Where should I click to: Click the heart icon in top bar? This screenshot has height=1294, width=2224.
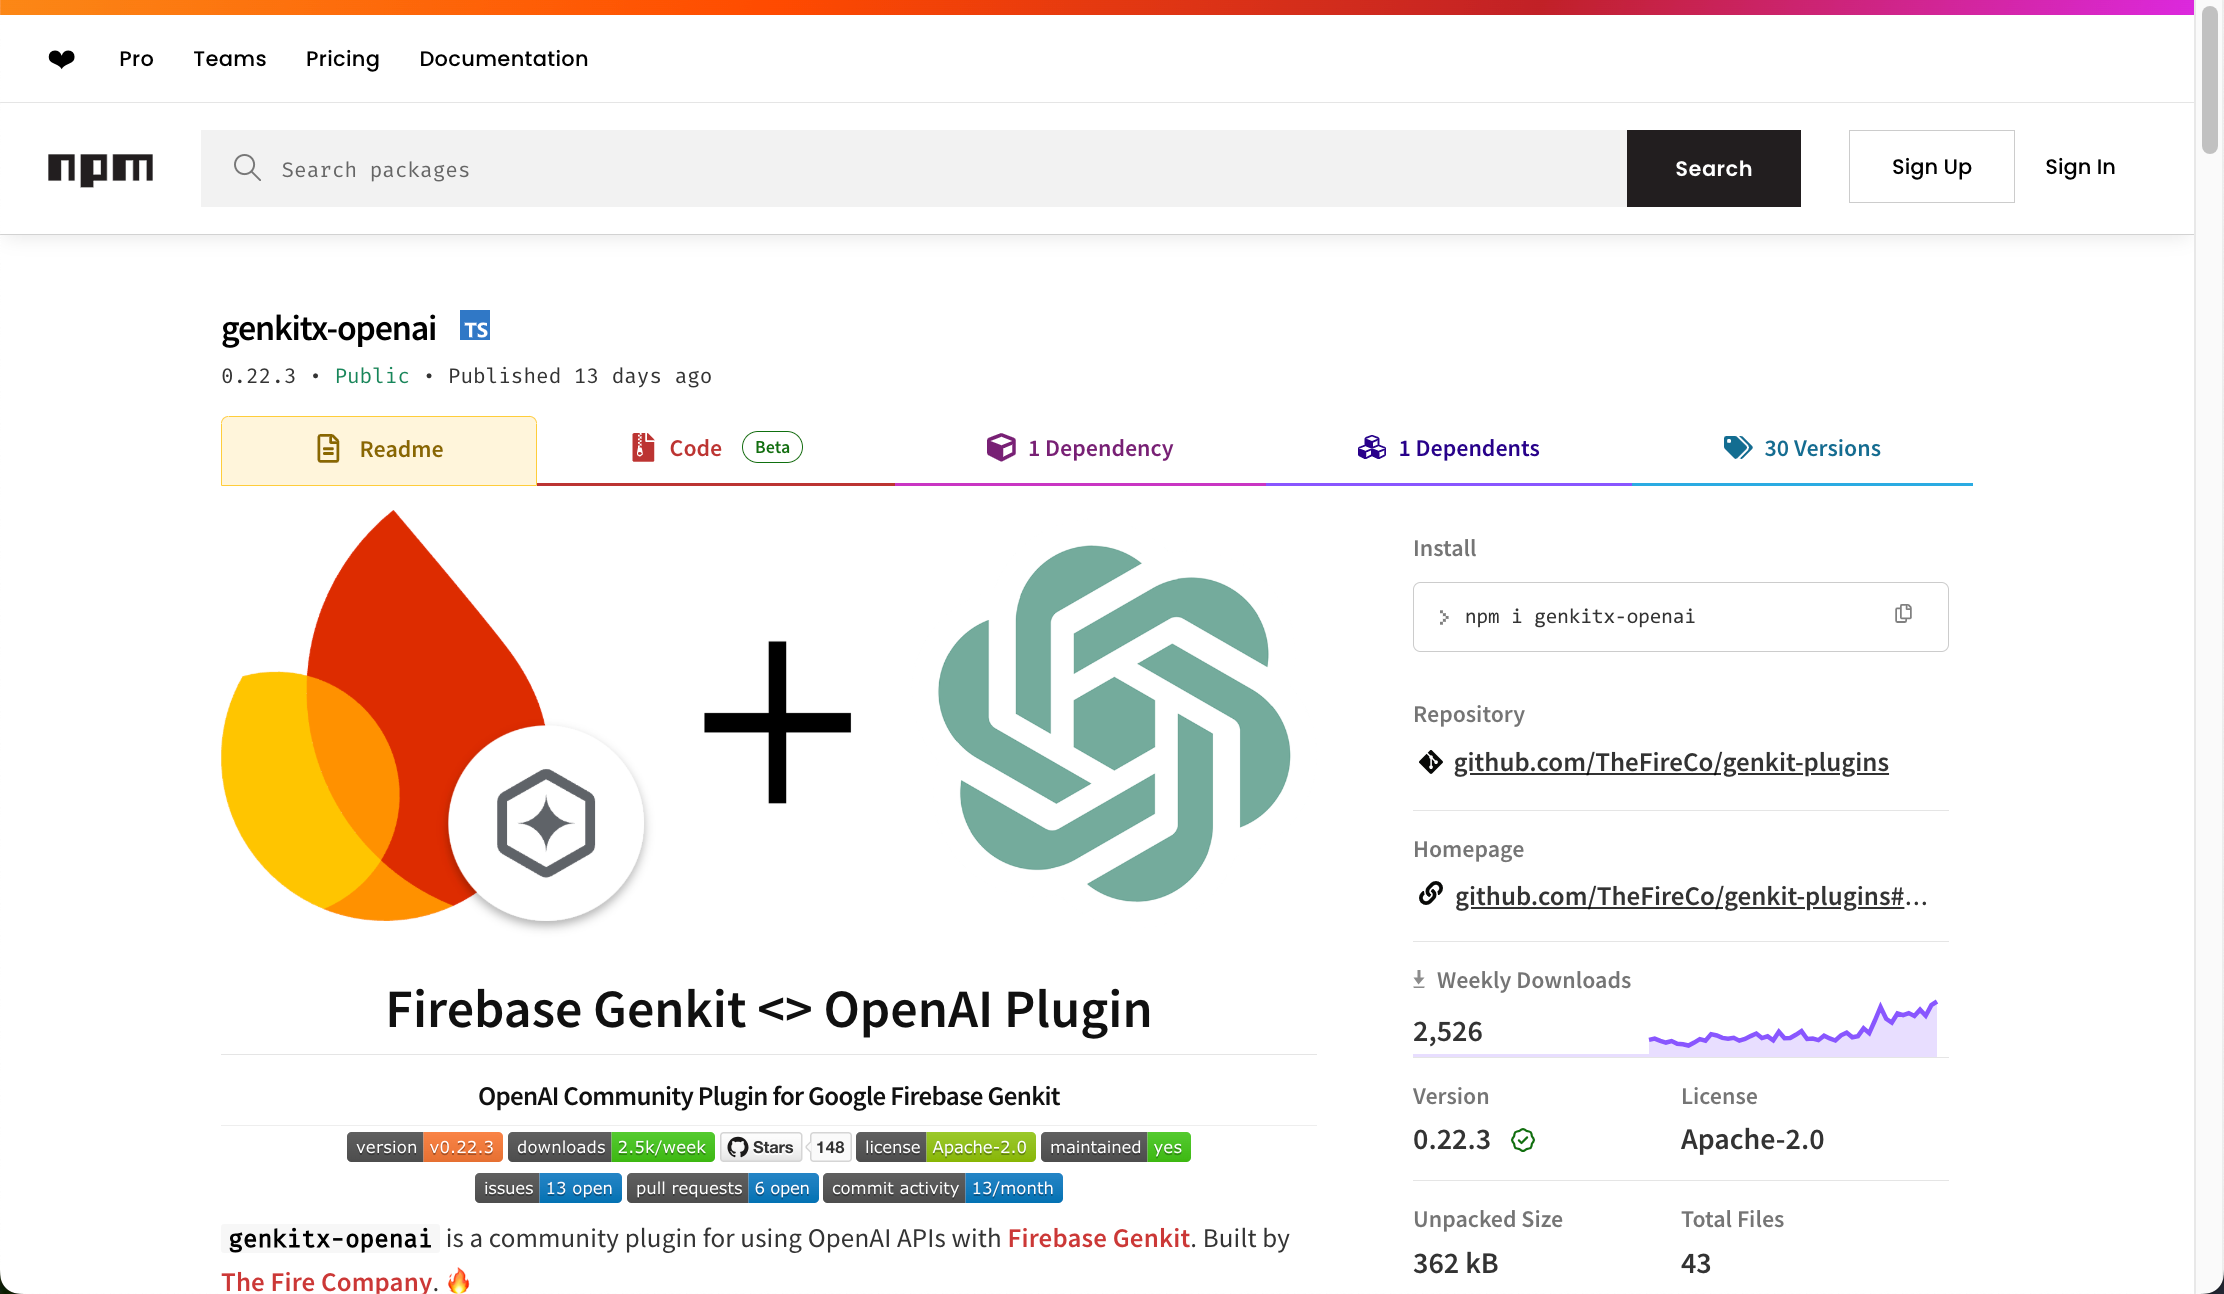[62, 59]
